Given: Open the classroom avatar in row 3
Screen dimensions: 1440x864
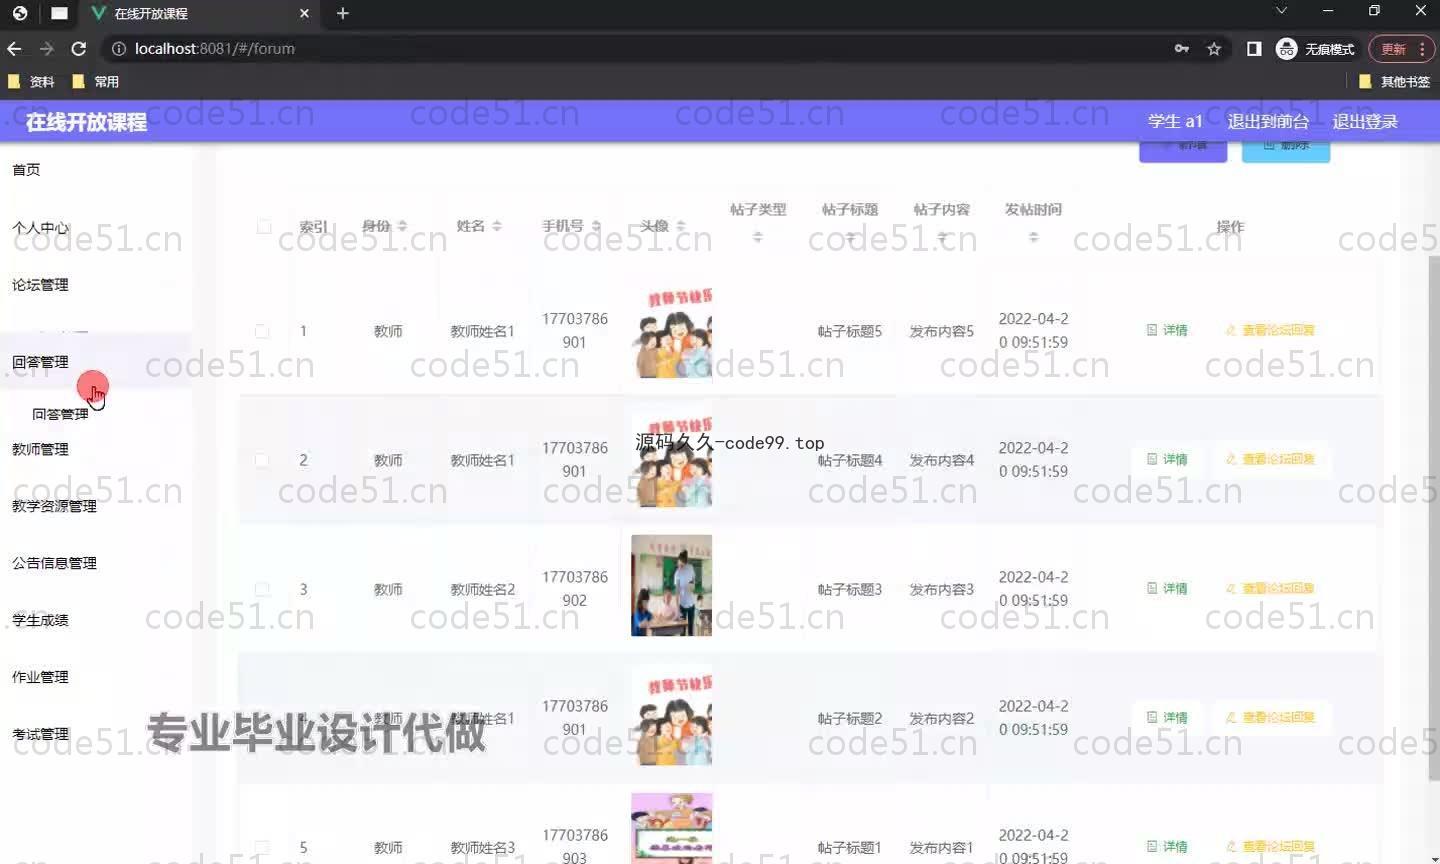Looking at the screenshot, I should pos(672,586).
